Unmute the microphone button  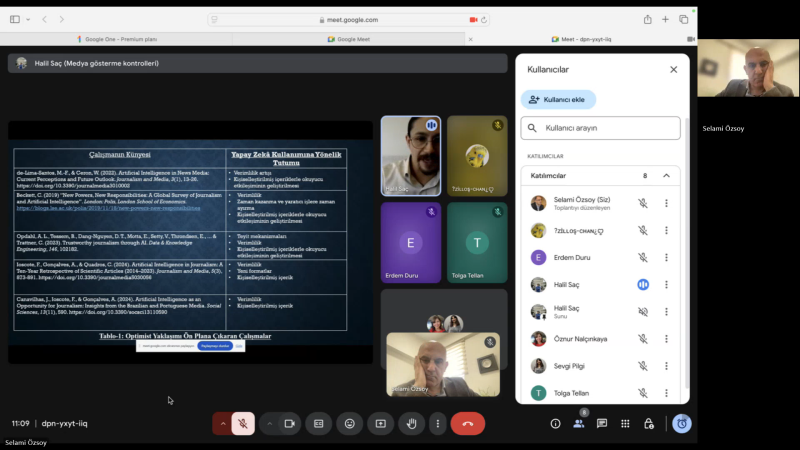(243, 423)
